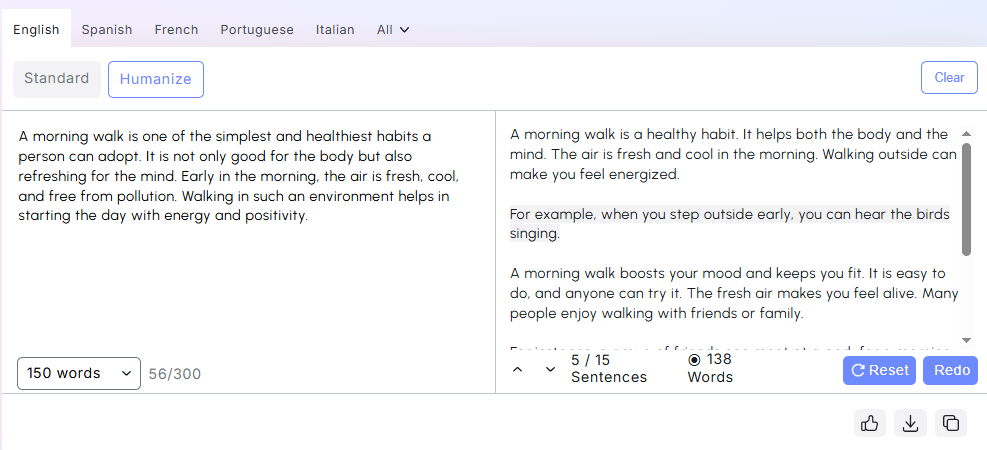Switch to Humanize mode
Screen dimensions: 987x450
(x=155, y=79)
